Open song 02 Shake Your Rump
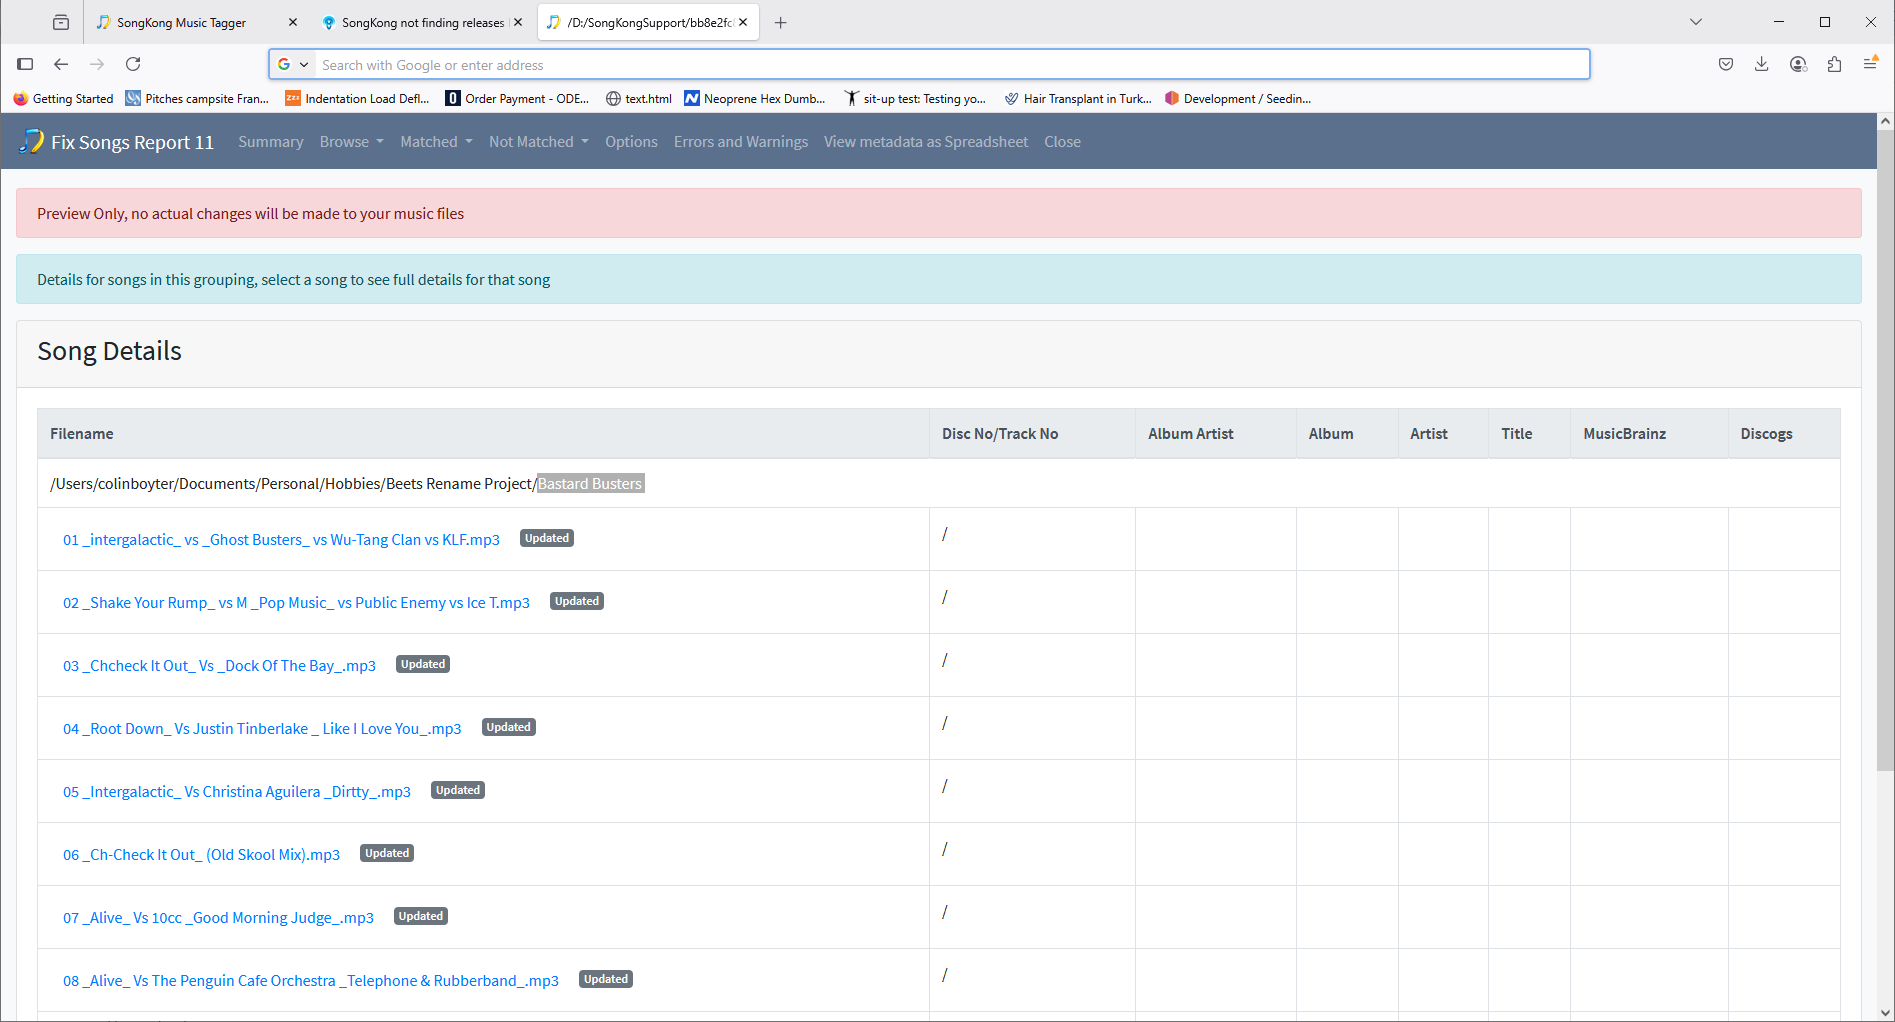The height and width of the screenshot is (1022, 1895). pyautogui.click(x=296, y=603)
